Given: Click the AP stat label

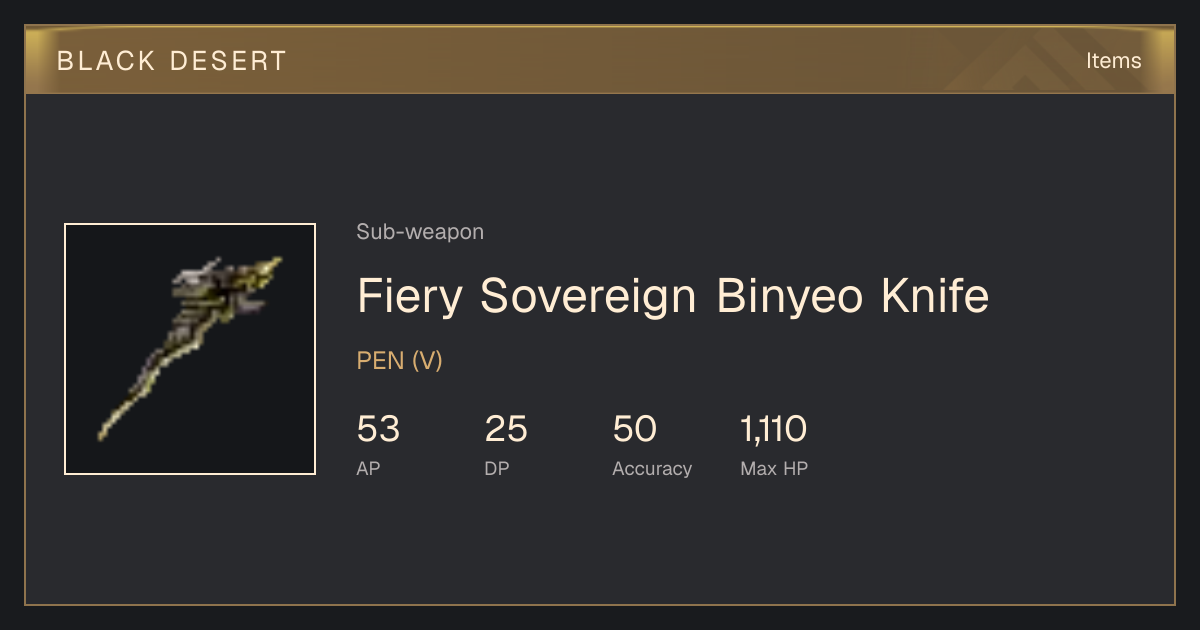Looking at the screenshot, I should (369, 468).
